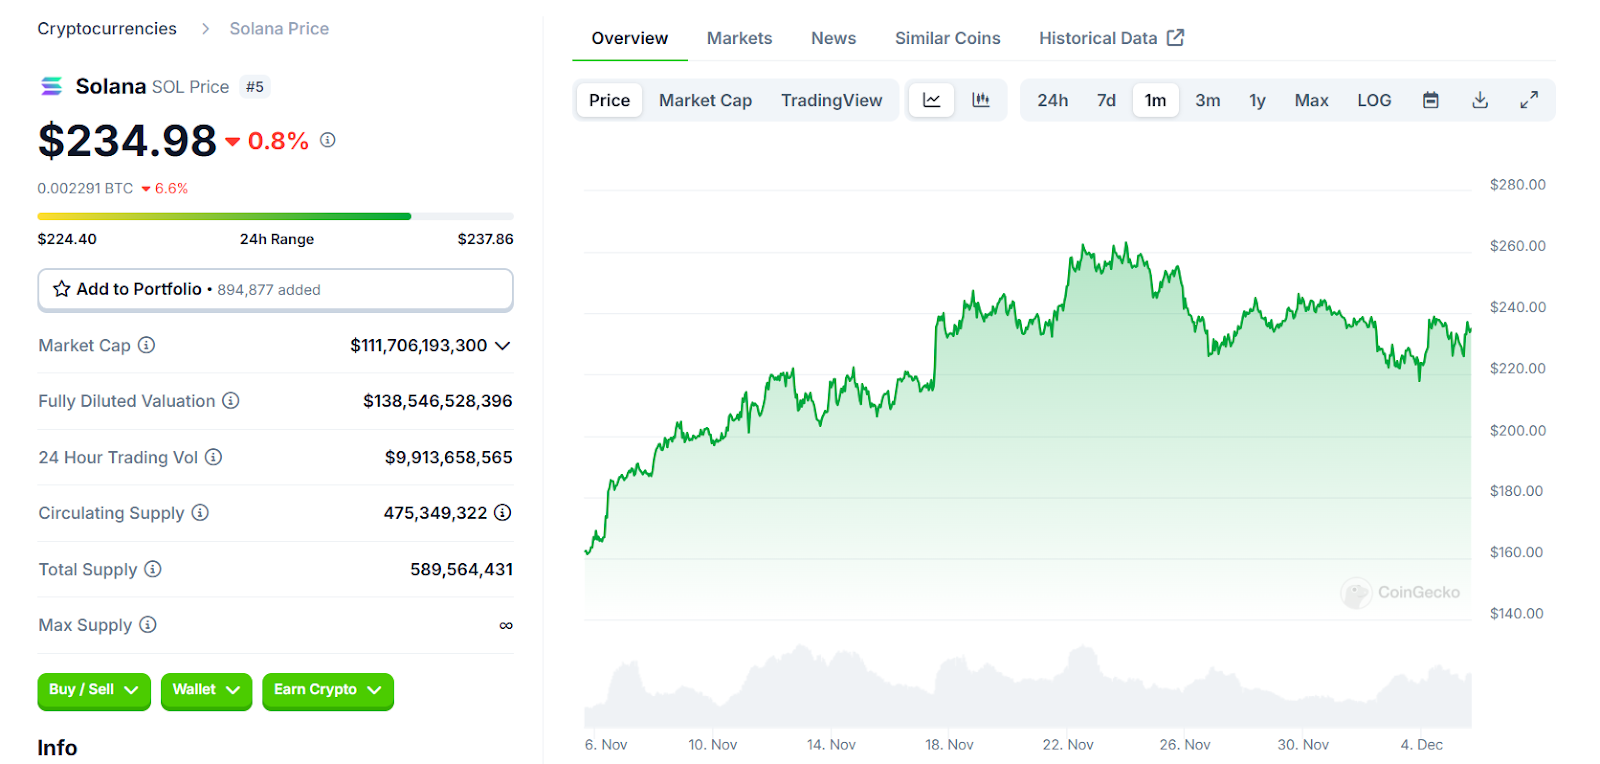Show Market Cap info tooltip icon
1600x764 pixels.
point(146,345)
